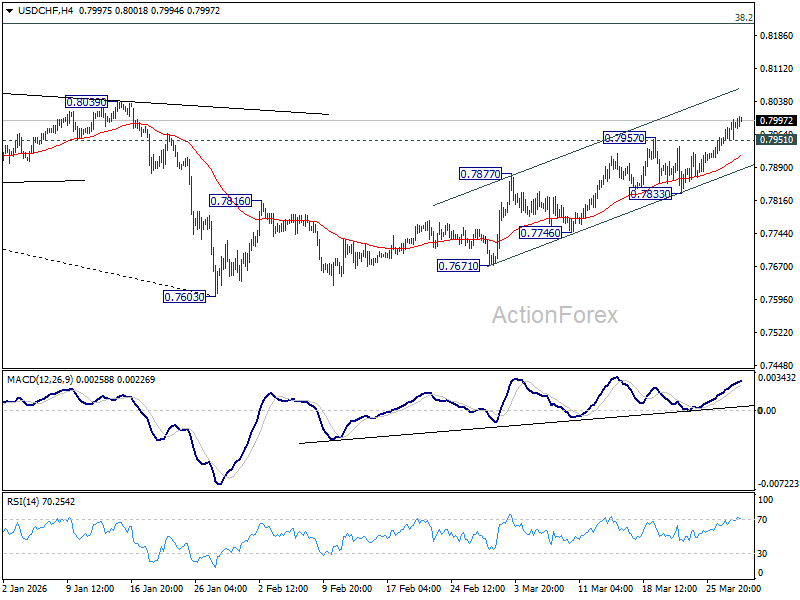Click the 0.80380 price axis value

777,102
